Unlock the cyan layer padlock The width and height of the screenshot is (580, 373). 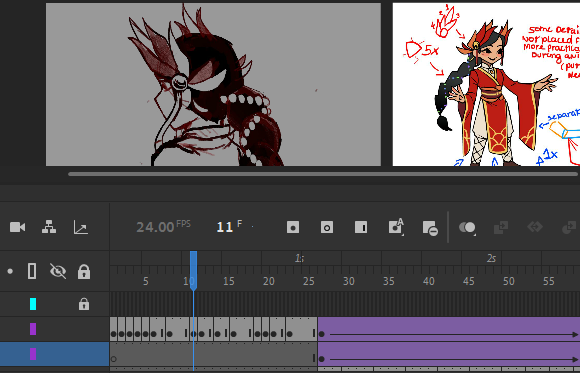(x=84, y=304)
